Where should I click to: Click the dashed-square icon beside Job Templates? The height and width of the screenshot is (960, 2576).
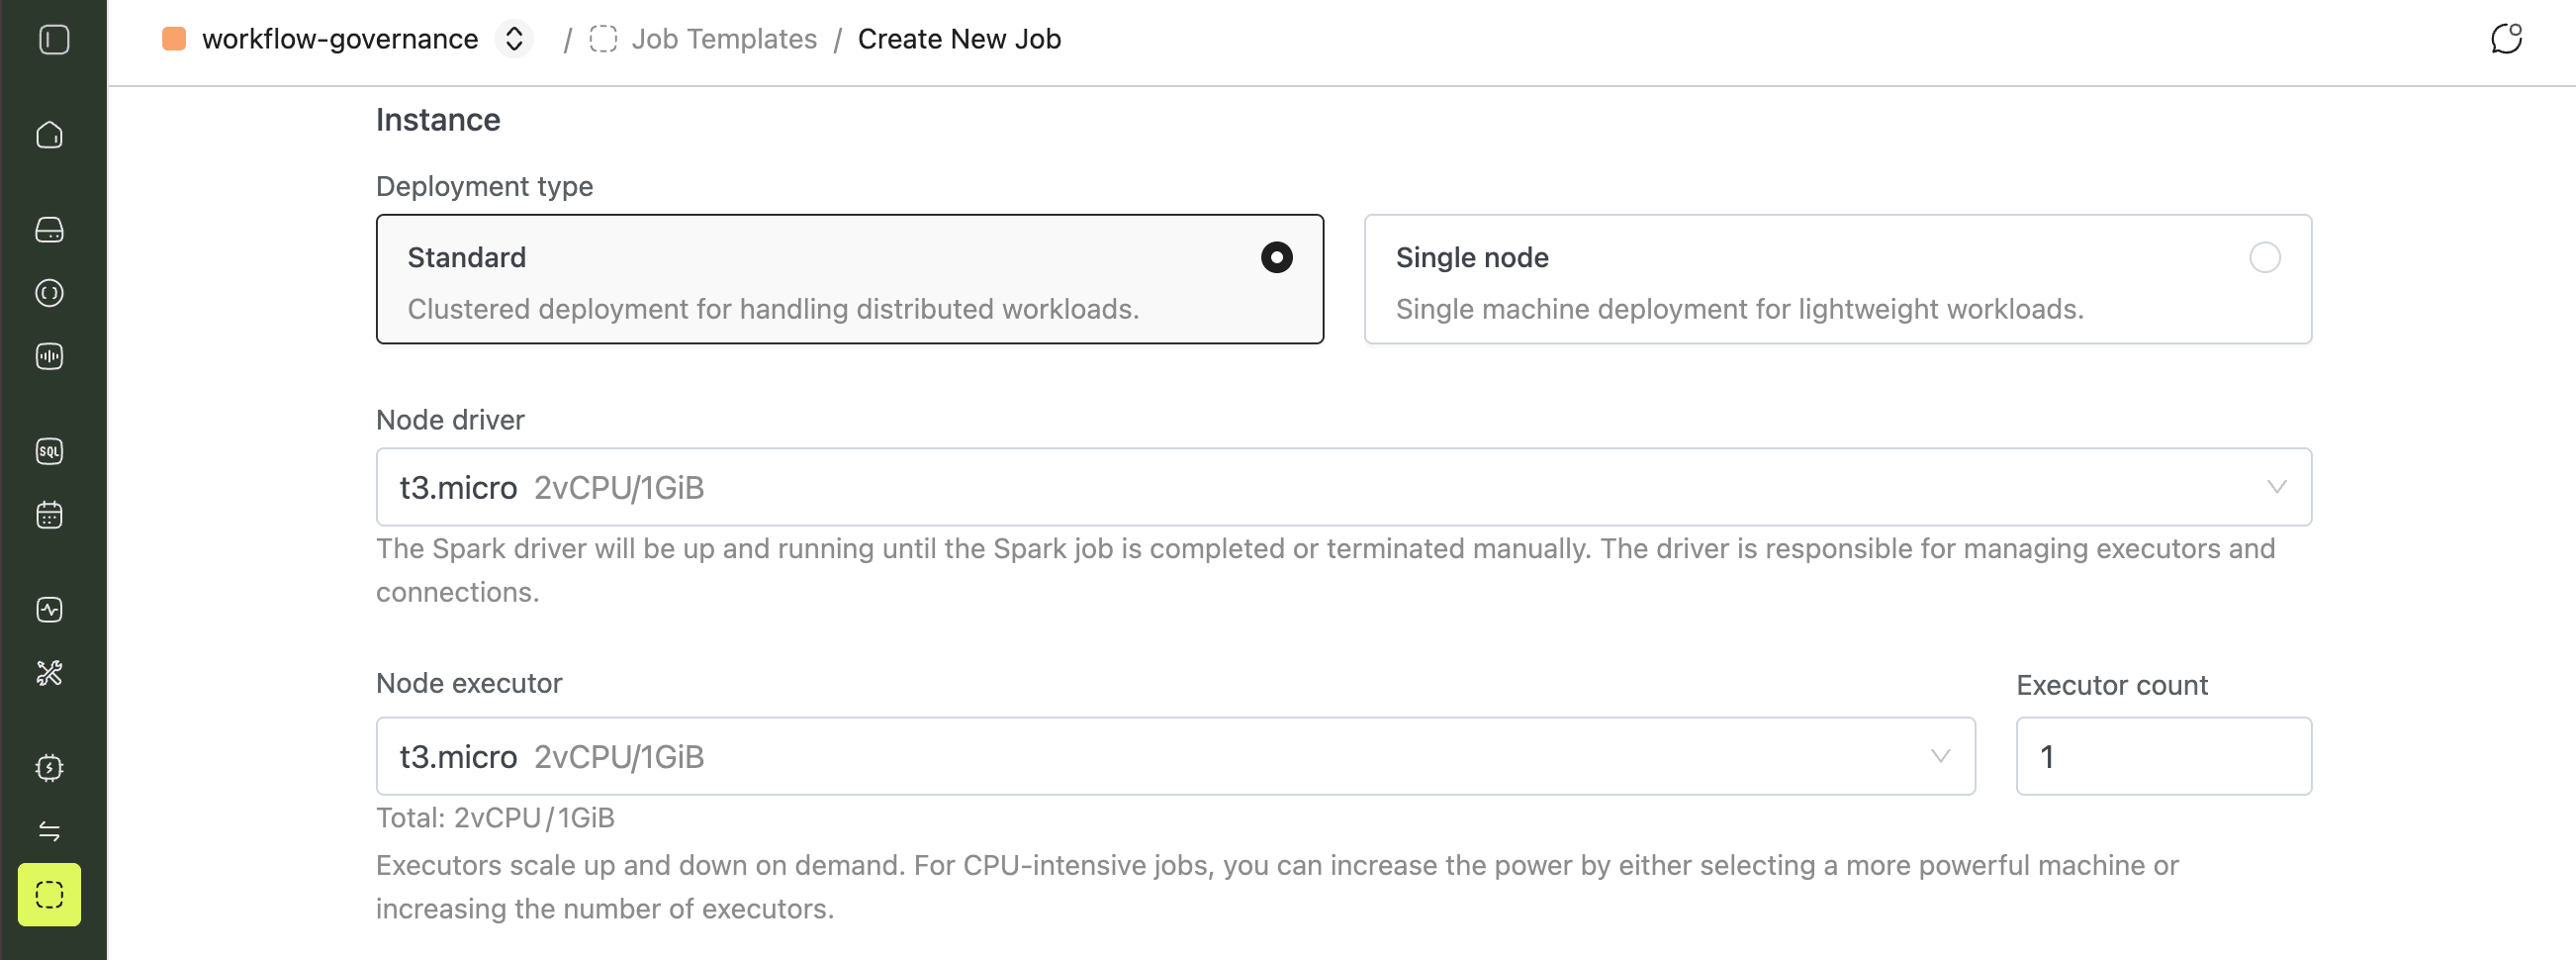[x=603, y=39]
